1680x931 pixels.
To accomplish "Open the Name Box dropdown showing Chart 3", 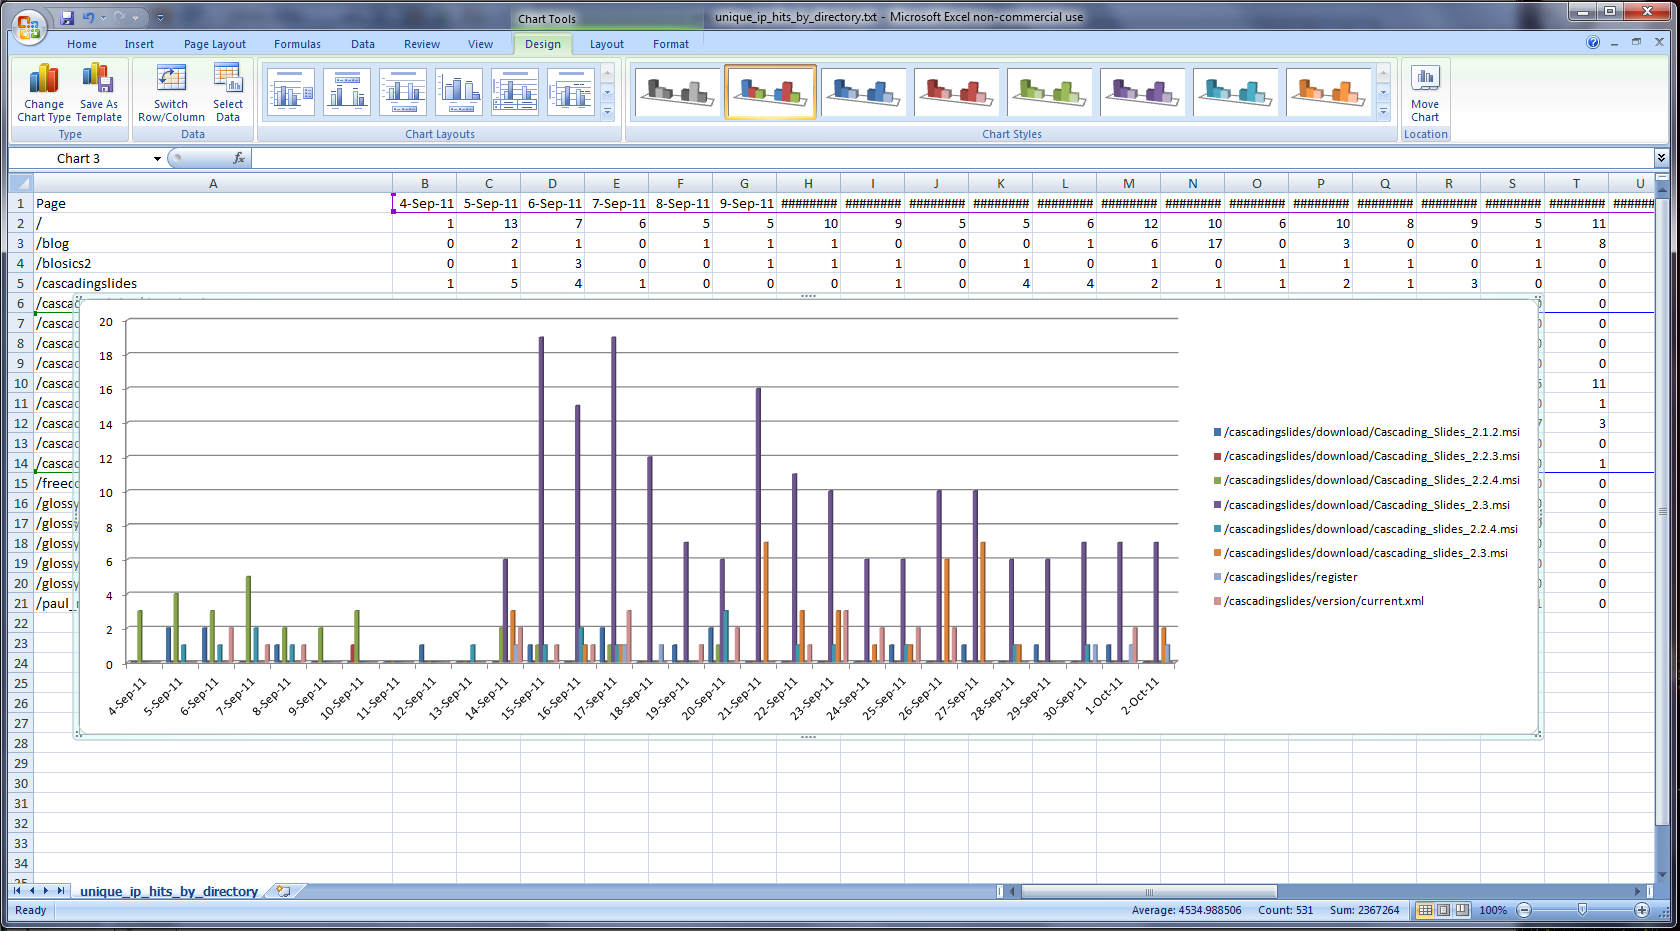I will [x=157, y=158].
